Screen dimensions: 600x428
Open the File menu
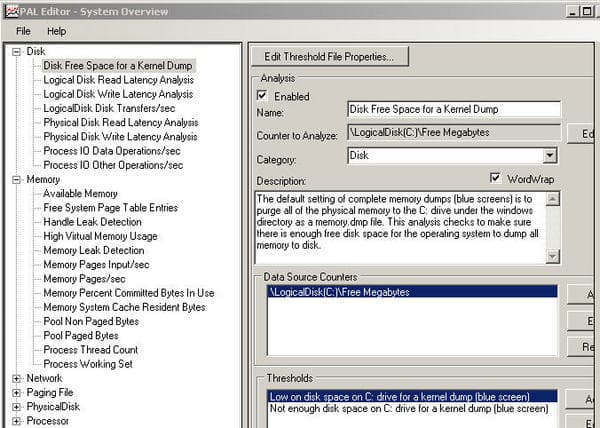(23, 31)
